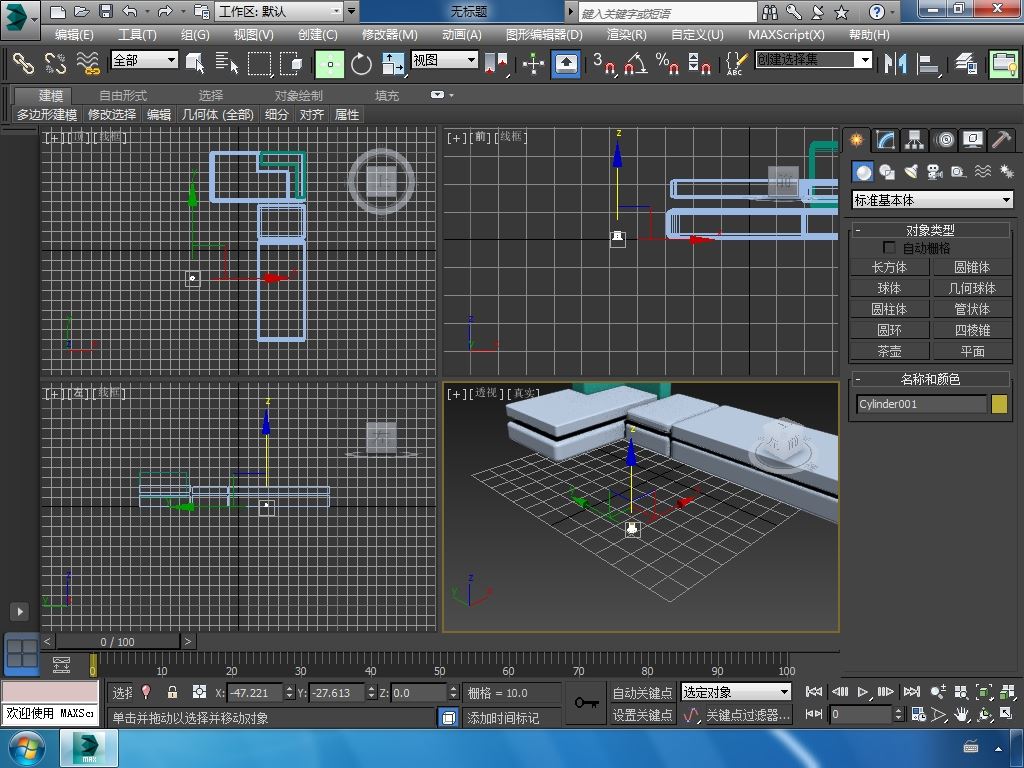
Task: Click the 圆柱体 cylinder button
Action: click(889, 309)
